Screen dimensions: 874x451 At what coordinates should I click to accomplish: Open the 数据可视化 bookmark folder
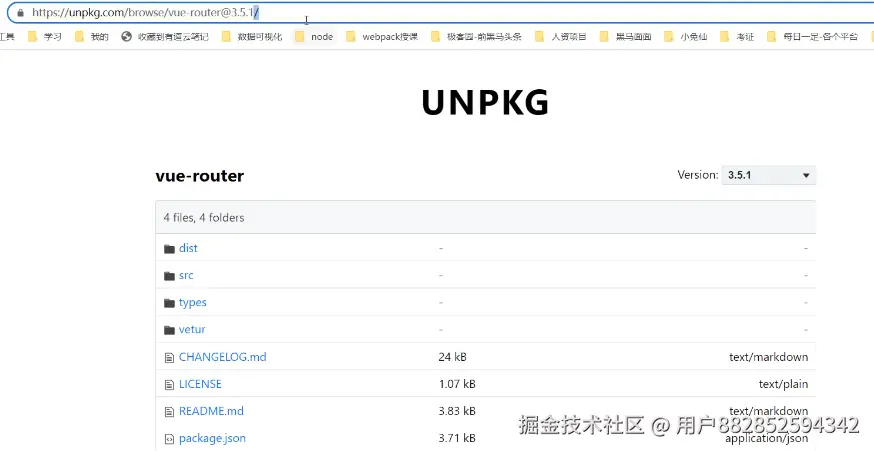point(252,37)
